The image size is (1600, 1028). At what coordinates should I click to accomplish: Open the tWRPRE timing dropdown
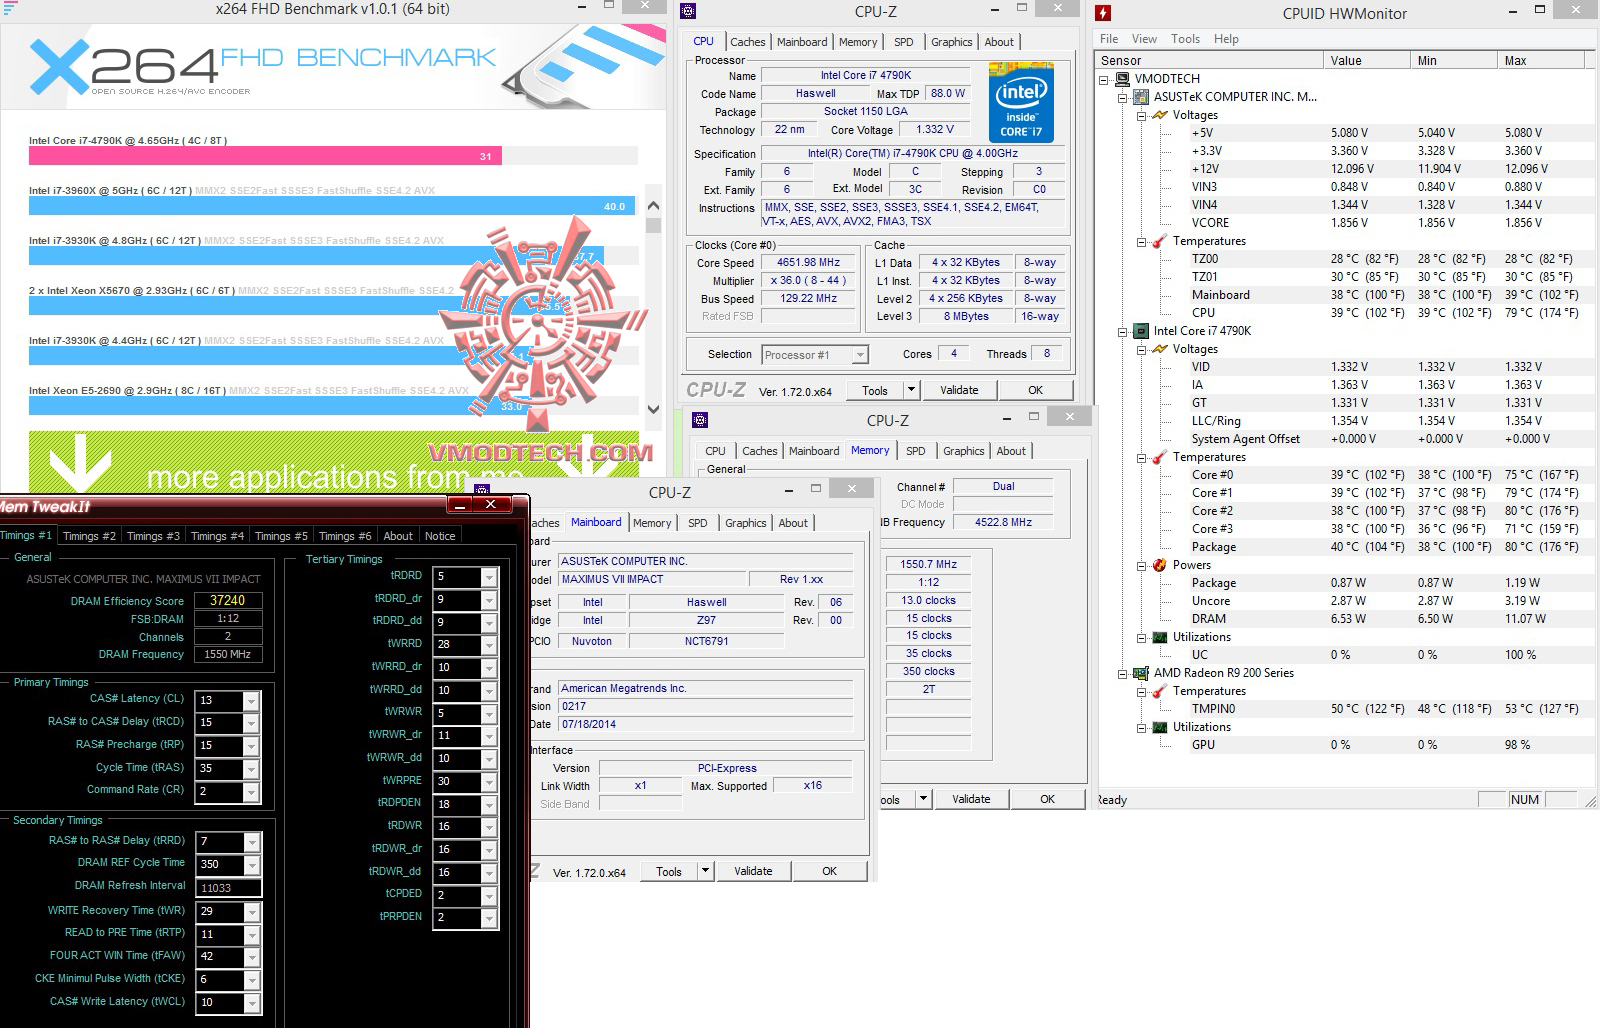[488, 782]
